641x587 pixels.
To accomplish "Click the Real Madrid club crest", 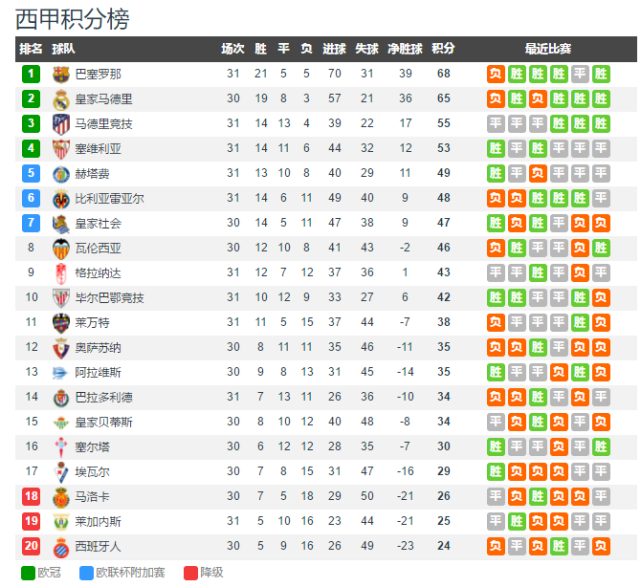I will pos(61,99).
